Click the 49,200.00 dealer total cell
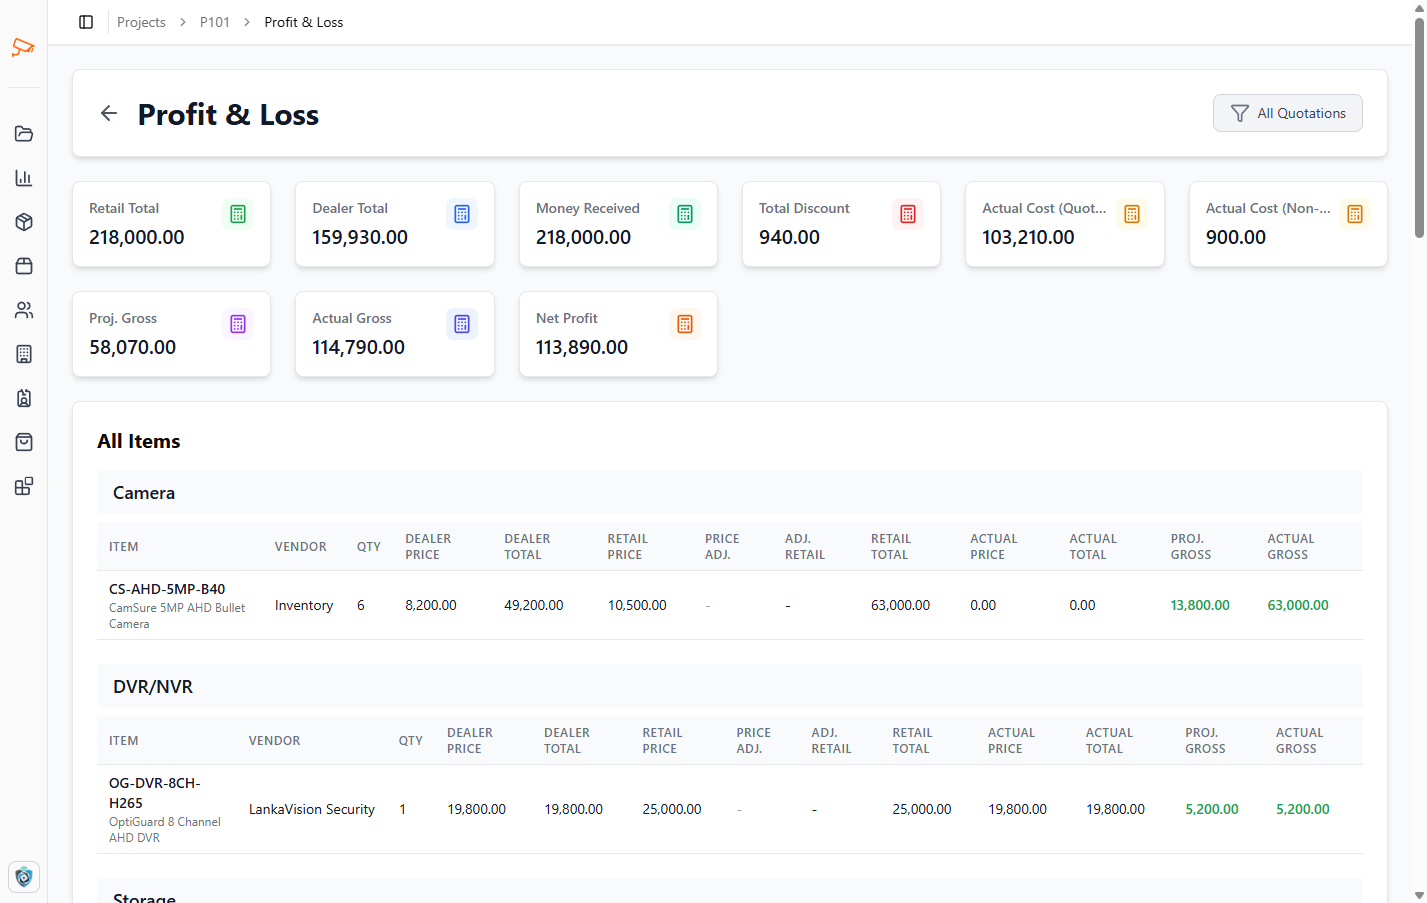The image size is (1427, 903). pos(534,605)
